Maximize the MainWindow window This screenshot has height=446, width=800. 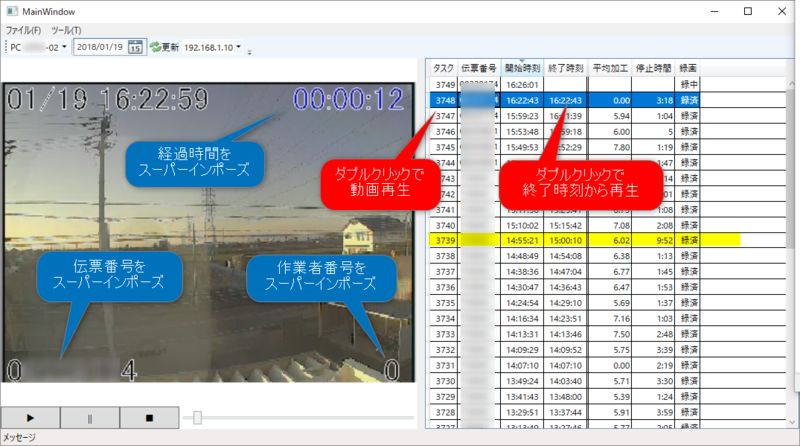748,11
